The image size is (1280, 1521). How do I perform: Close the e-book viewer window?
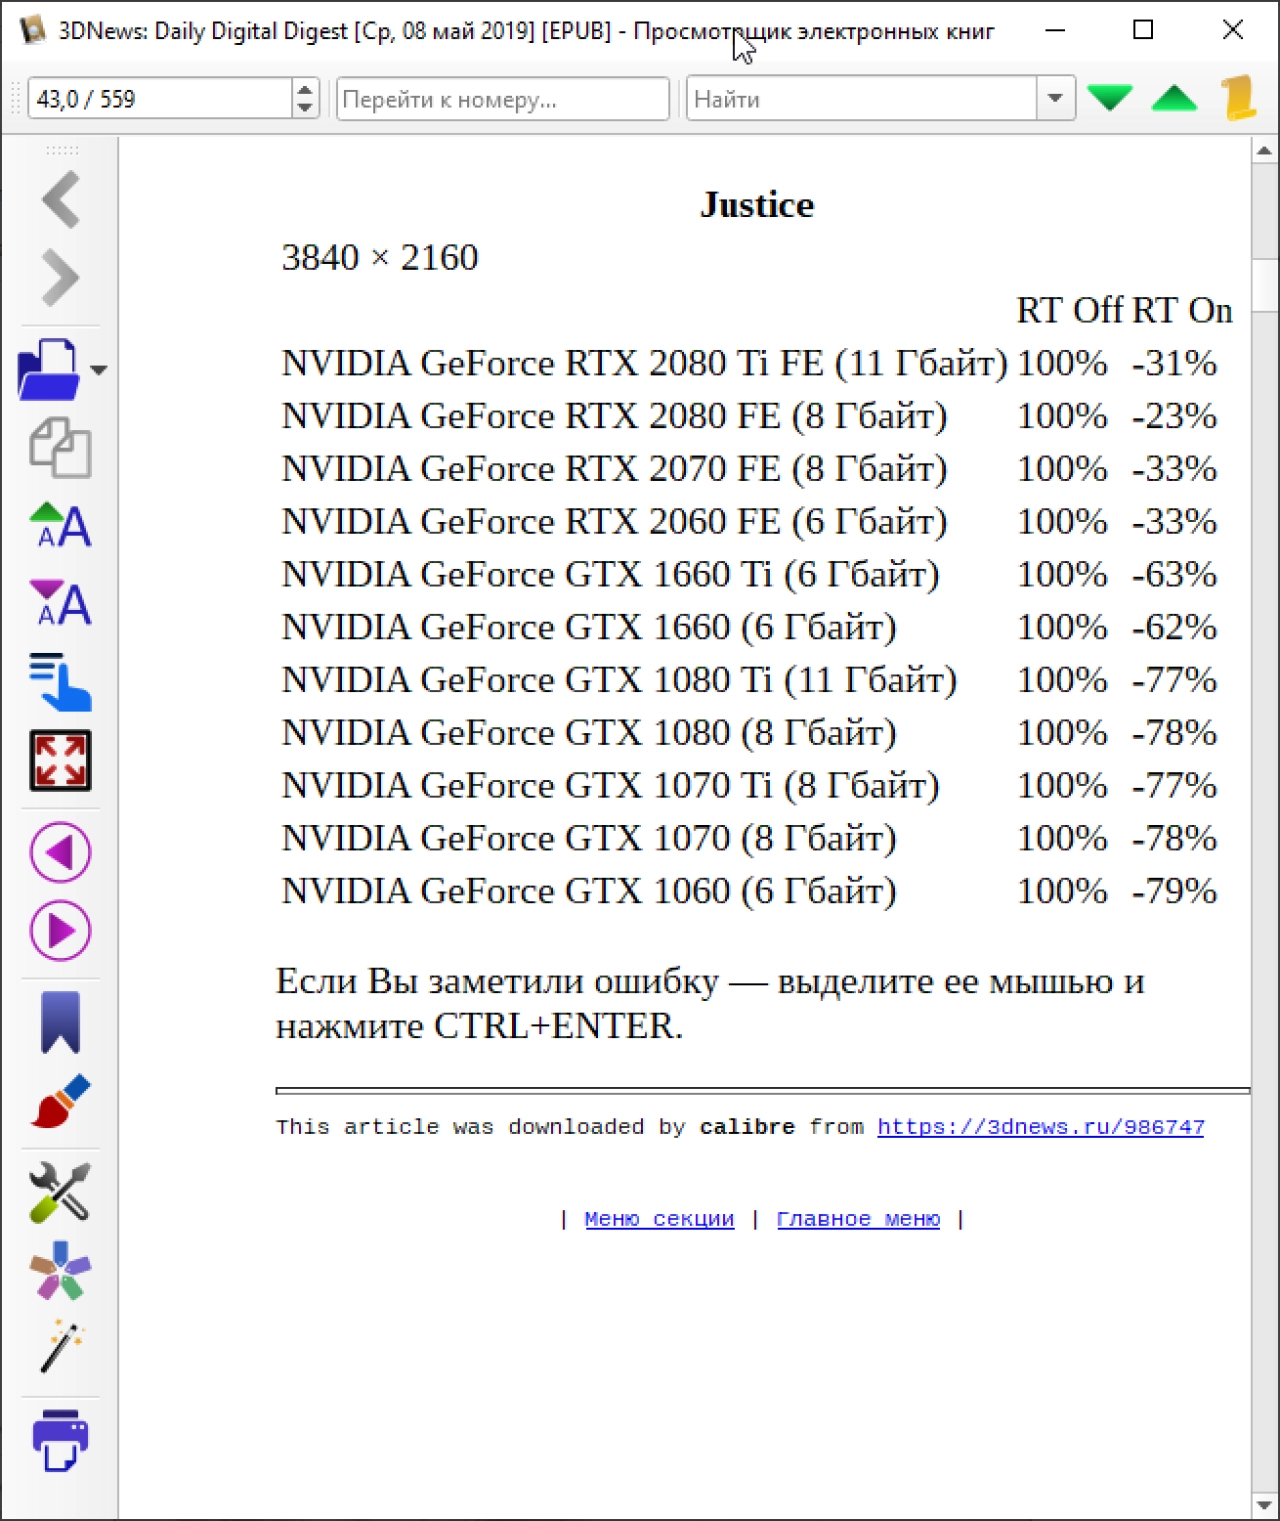click(1233, 30)
